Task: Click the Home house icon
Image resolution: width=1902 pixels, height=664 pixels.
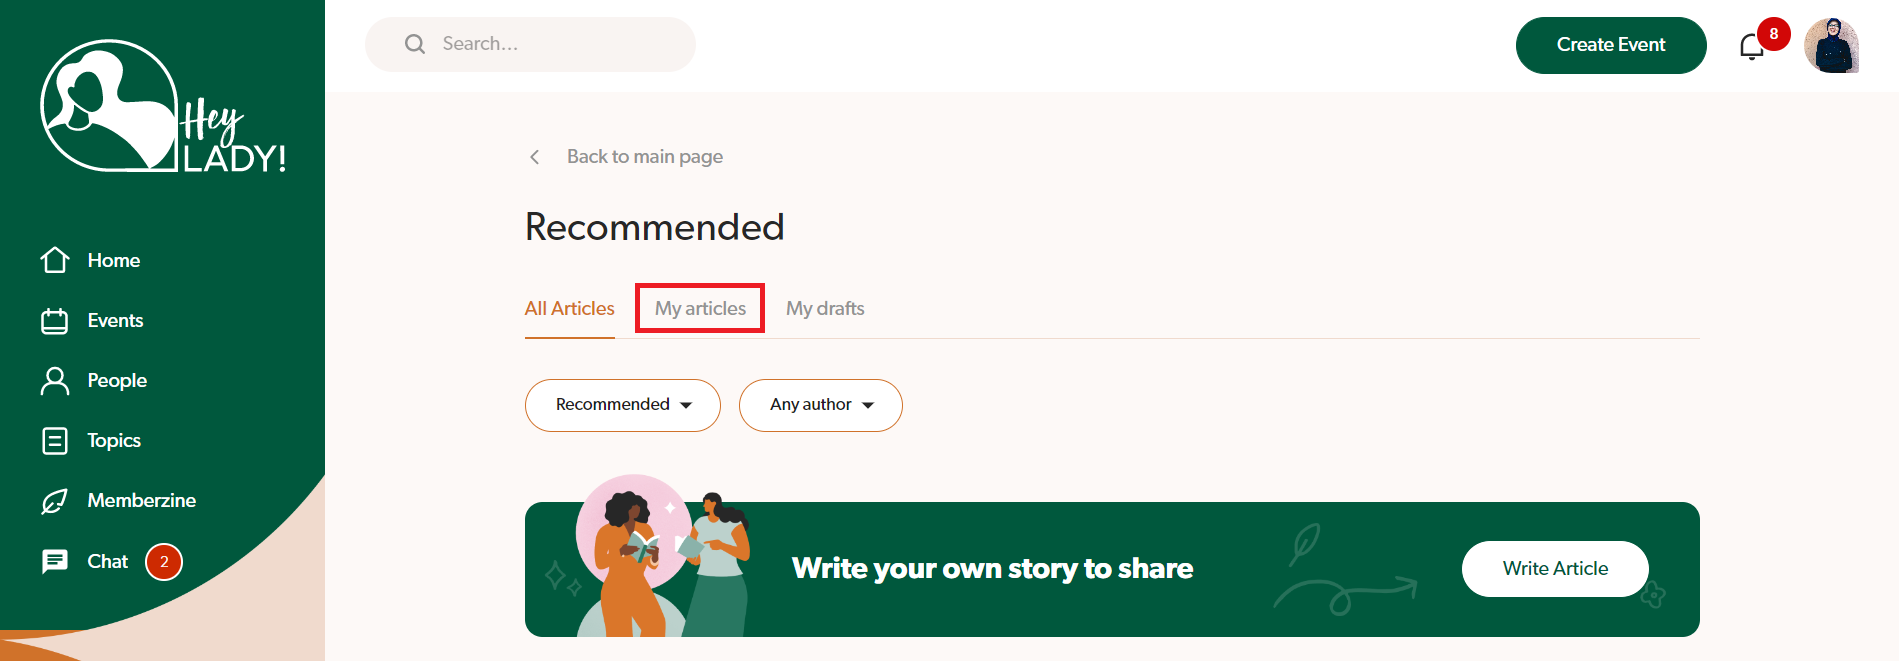Action: tap(55, 260)
